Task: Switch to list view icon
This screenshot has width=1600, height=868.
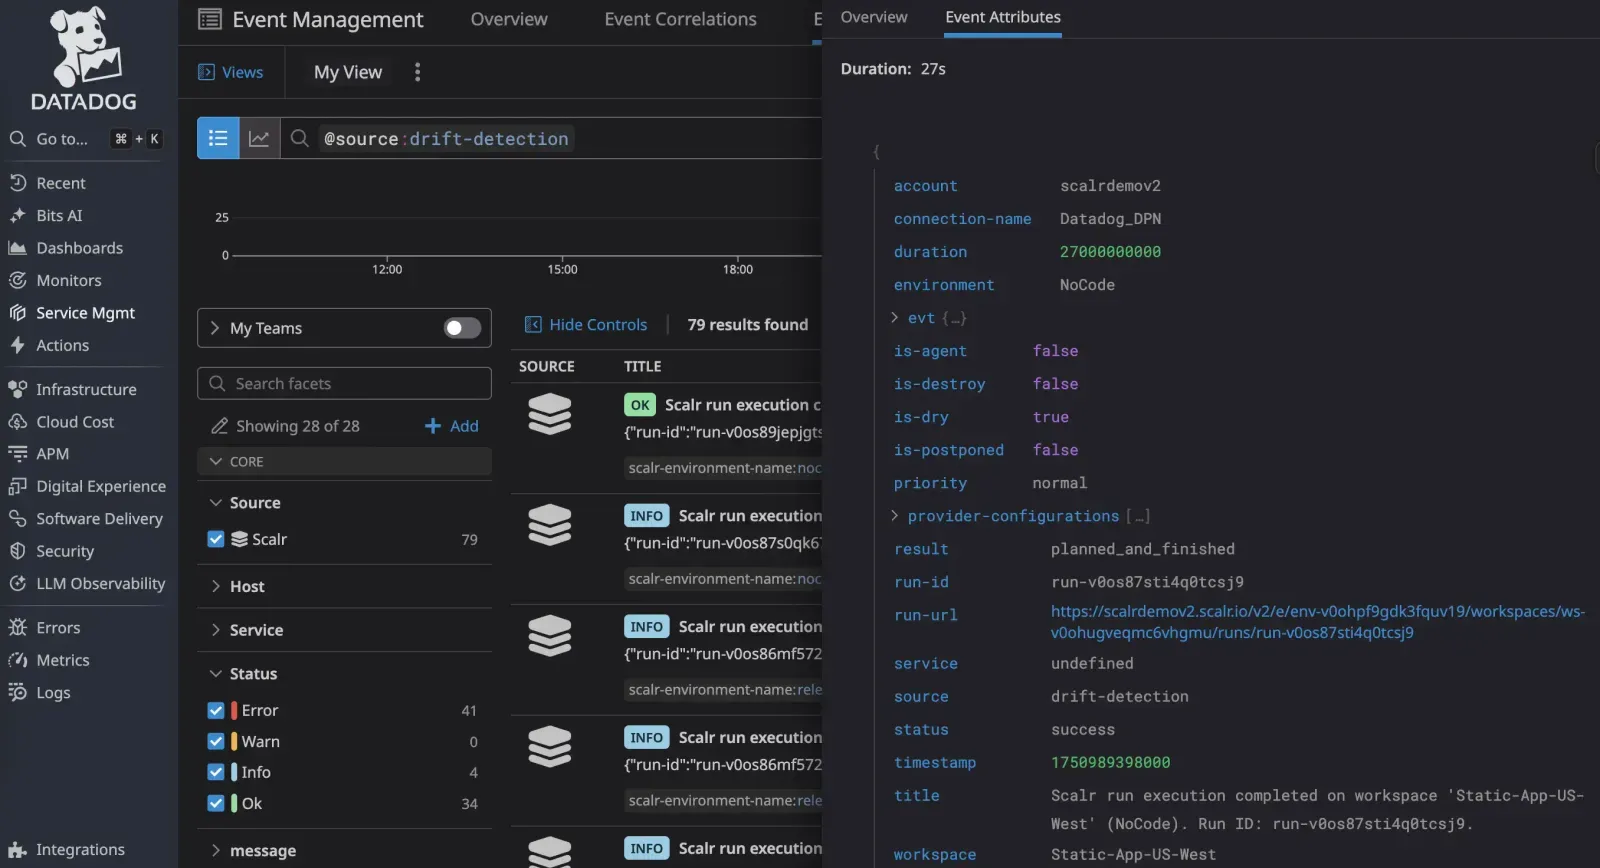Action: pyautogui.click(x=218, y=138)
